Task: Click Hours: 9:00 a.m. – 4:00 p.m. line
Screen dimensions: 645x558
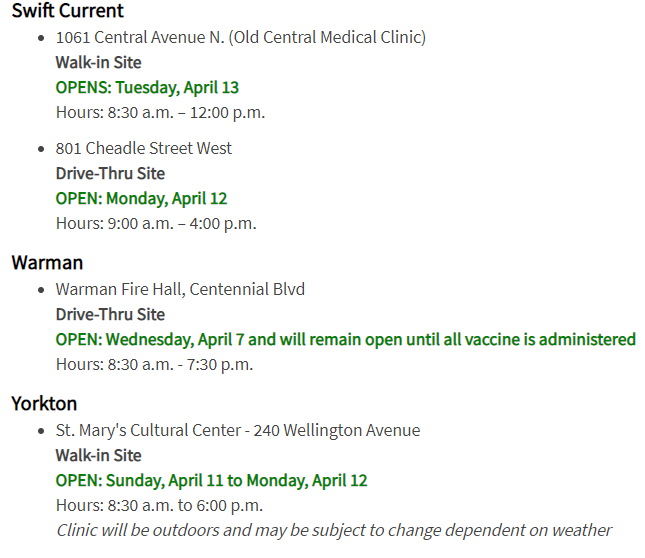Action: click(156, 224)
